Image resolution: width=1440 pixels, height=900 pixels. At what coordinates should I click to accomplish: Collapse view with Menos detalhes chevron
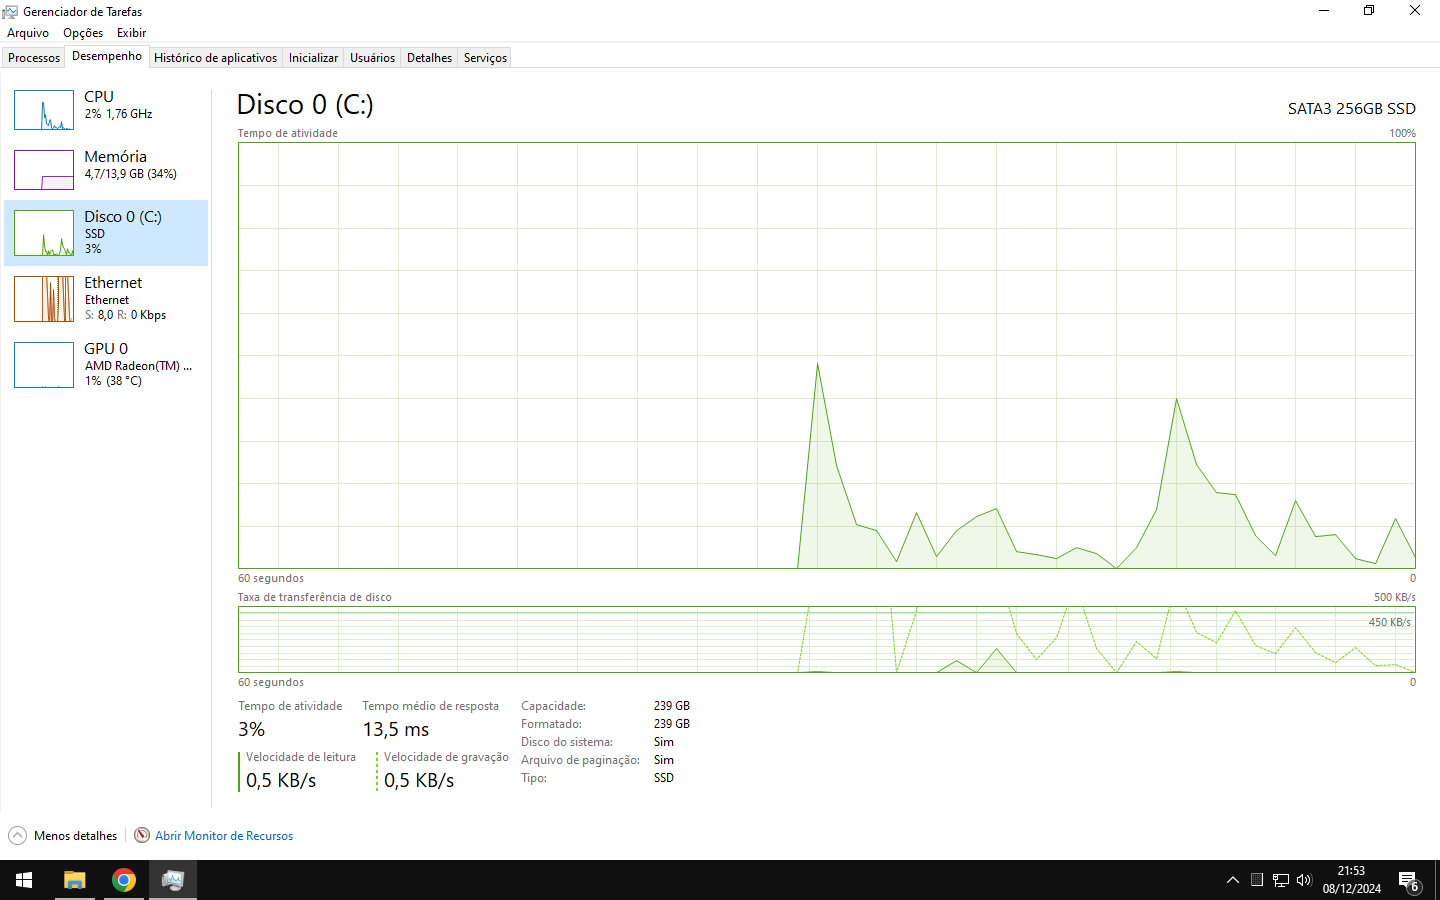coord(17,835)
